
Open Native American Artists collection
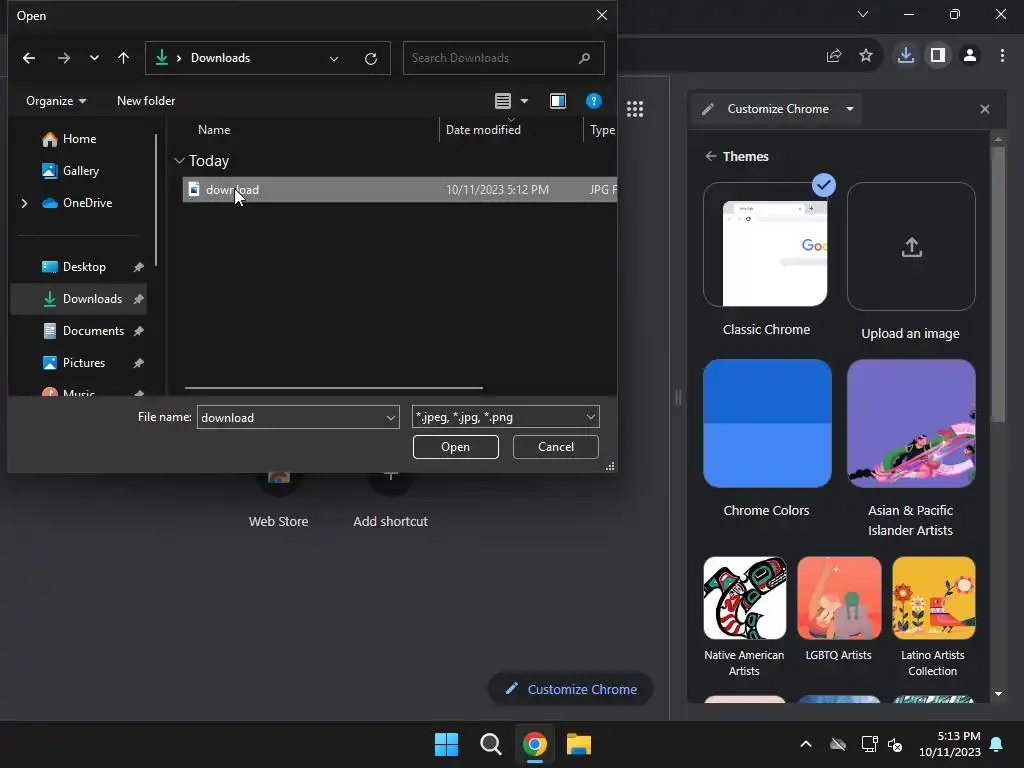coord(744,598)
